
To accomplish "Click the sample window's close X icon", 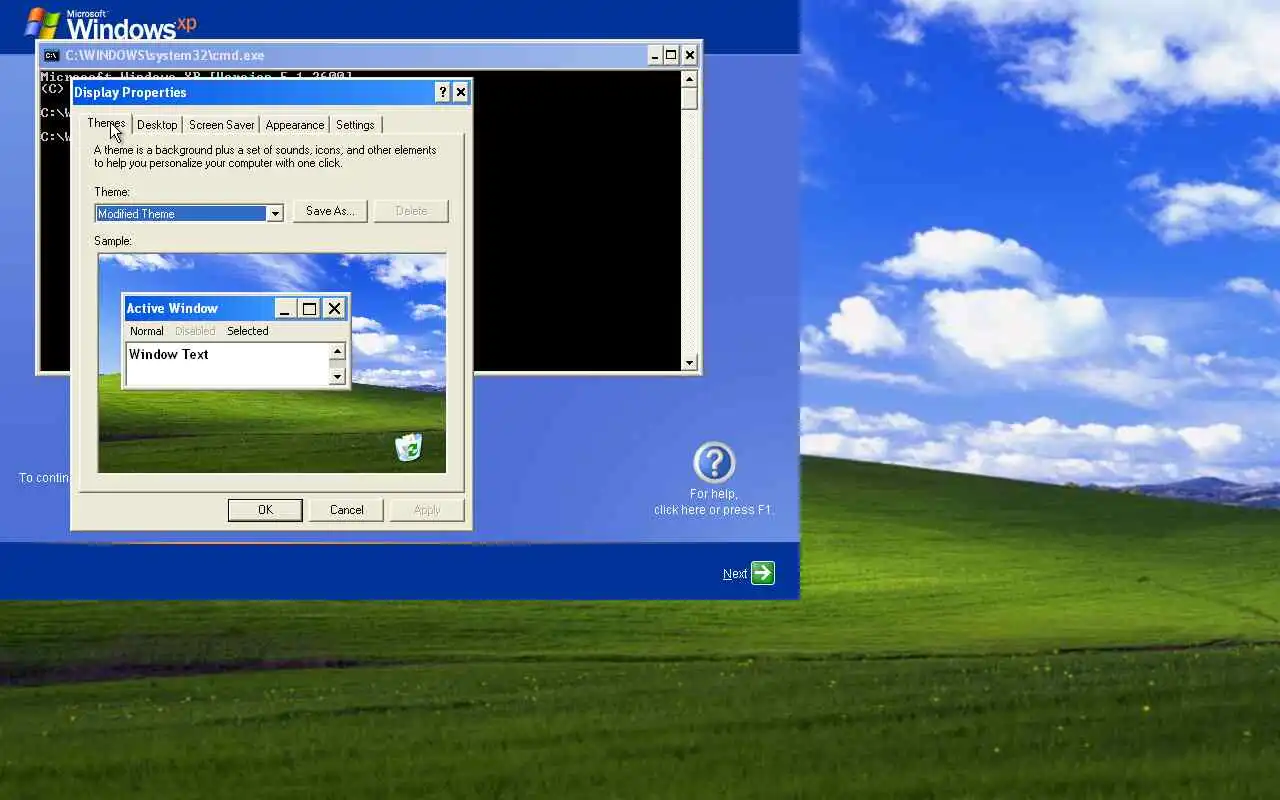I will coord(334,308).
